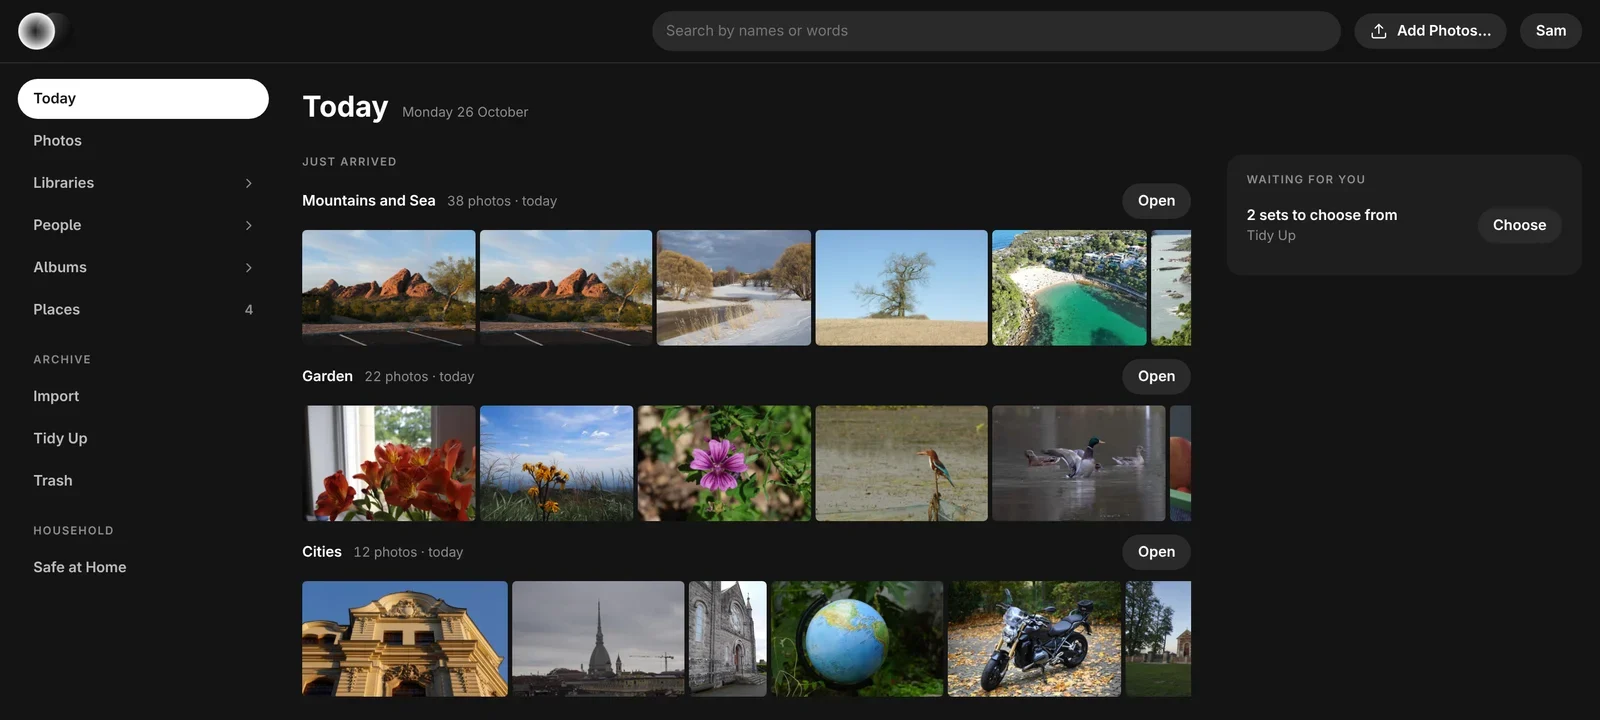Open Safe at Home
1600x720 pixels.
[x=143, y=567]
